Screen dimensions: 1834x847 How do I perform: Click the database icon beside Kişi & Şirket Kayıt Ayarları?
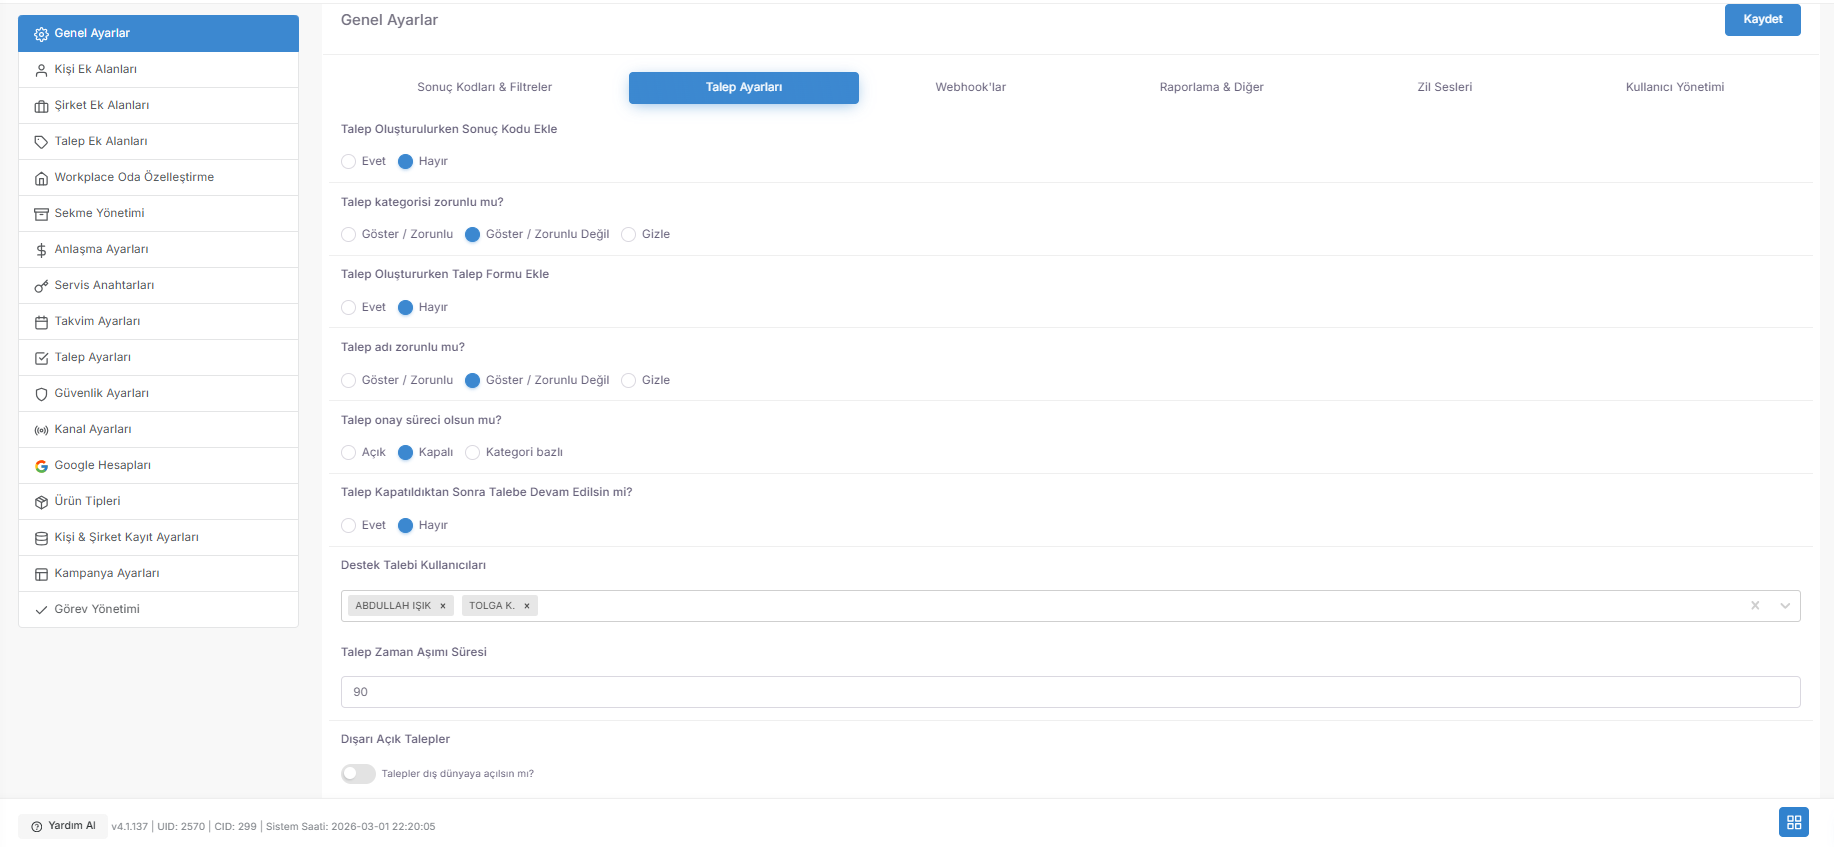tap(41, 538)
